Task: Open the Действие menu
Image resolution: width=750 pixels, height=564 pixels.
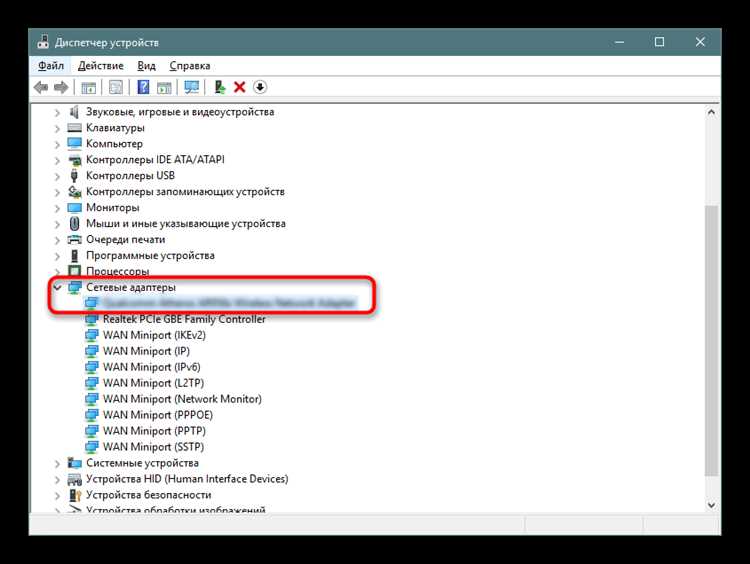Action: [100, 66]
